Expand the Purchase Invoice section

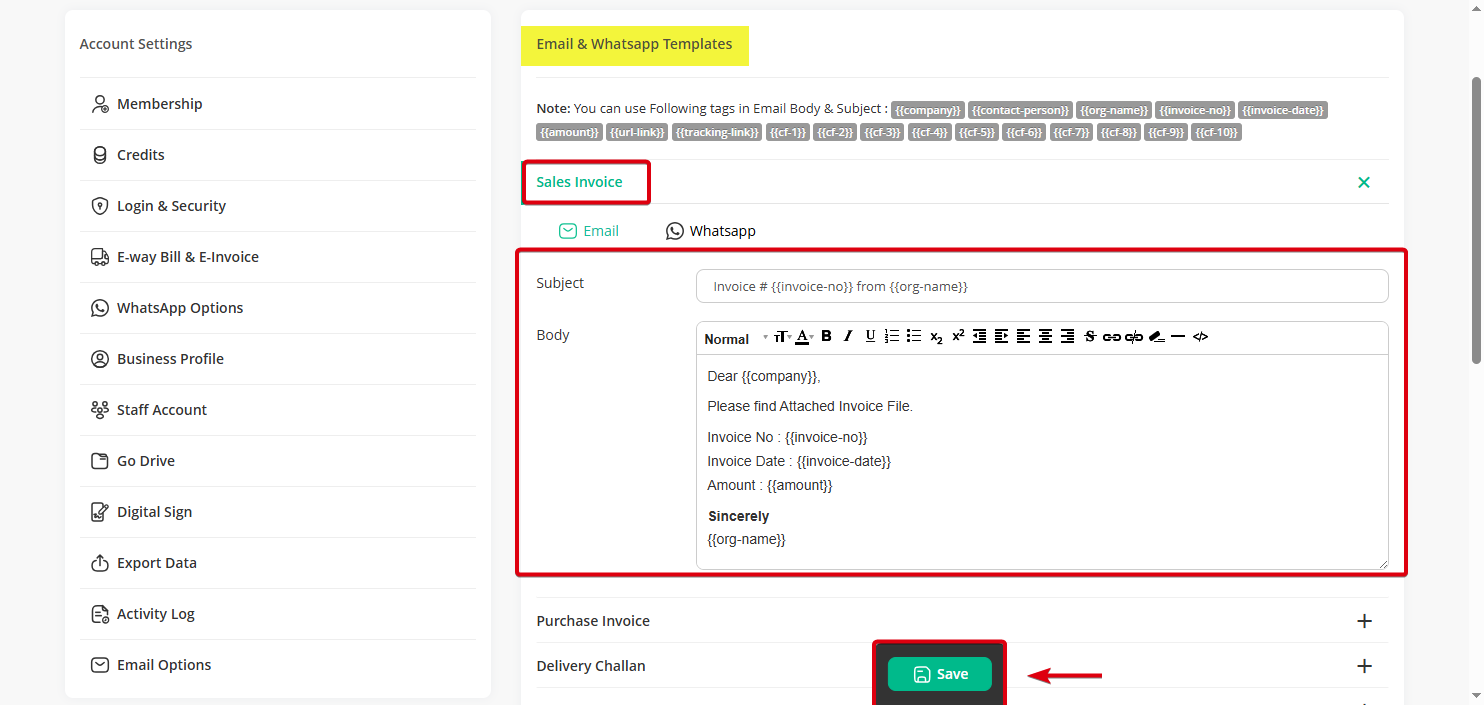(1364, 621)
